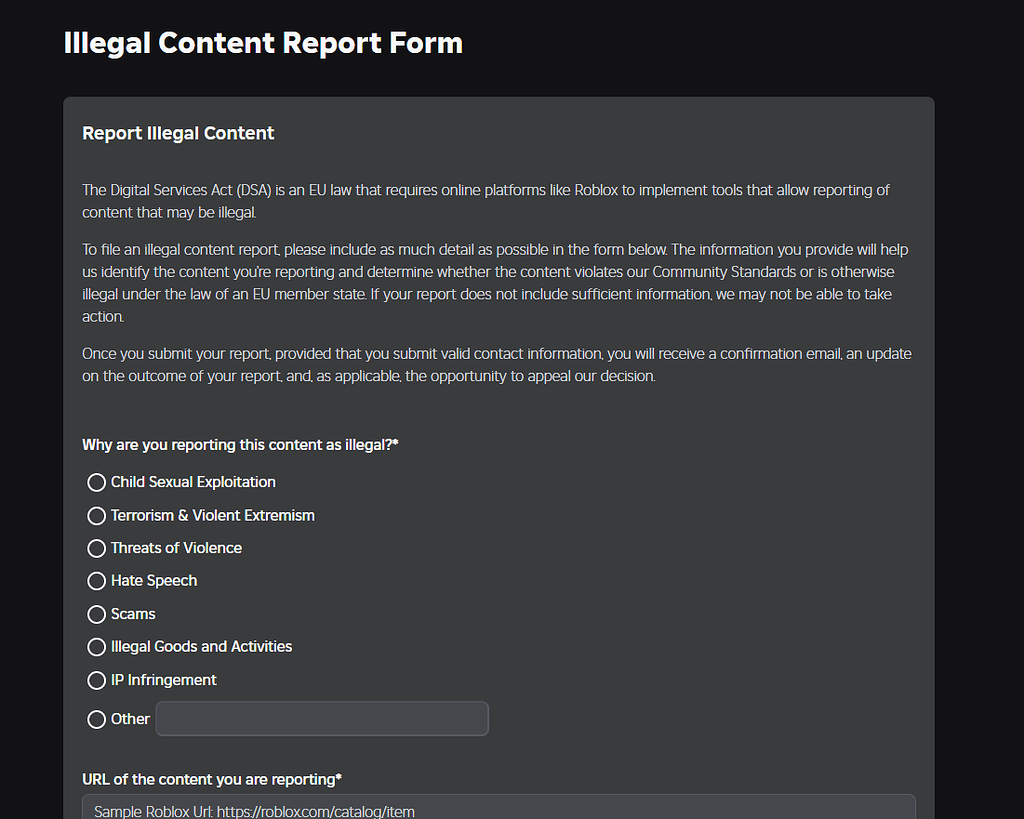Click the content URL input field

click(498, 808)
